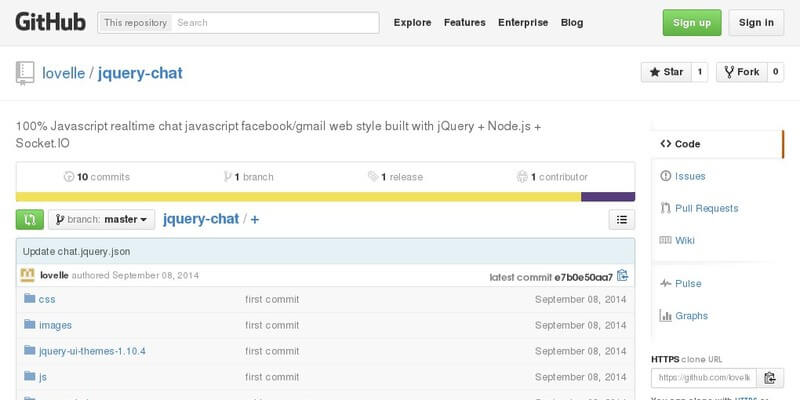Click the Sign up button

691,22
